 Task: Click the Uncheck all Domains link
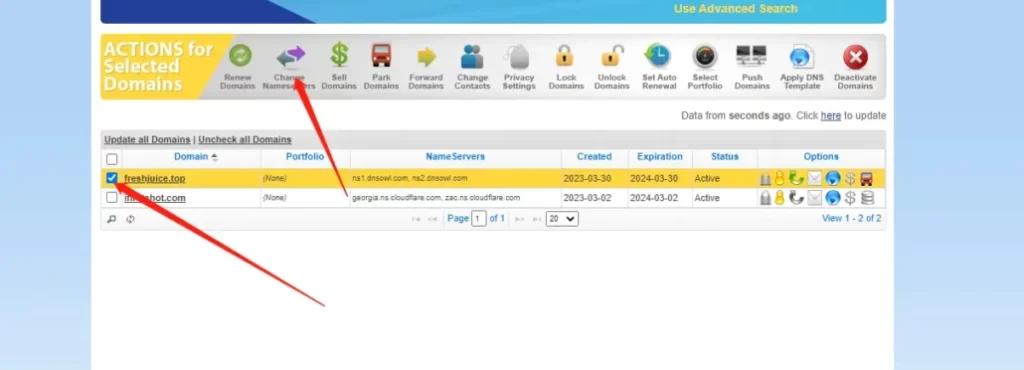tap(245, 140)
